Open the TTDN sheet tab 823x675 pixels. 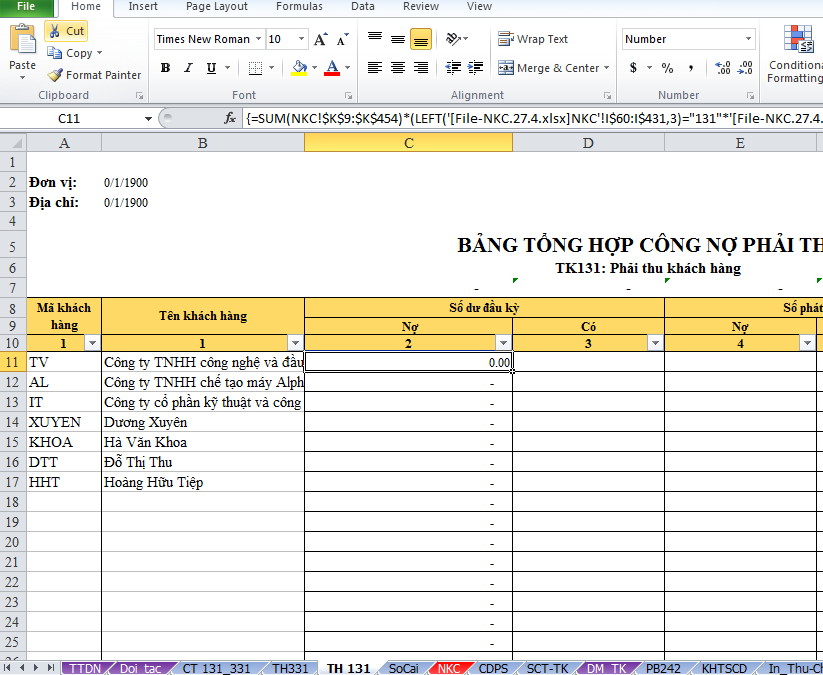tap(85, 668)
